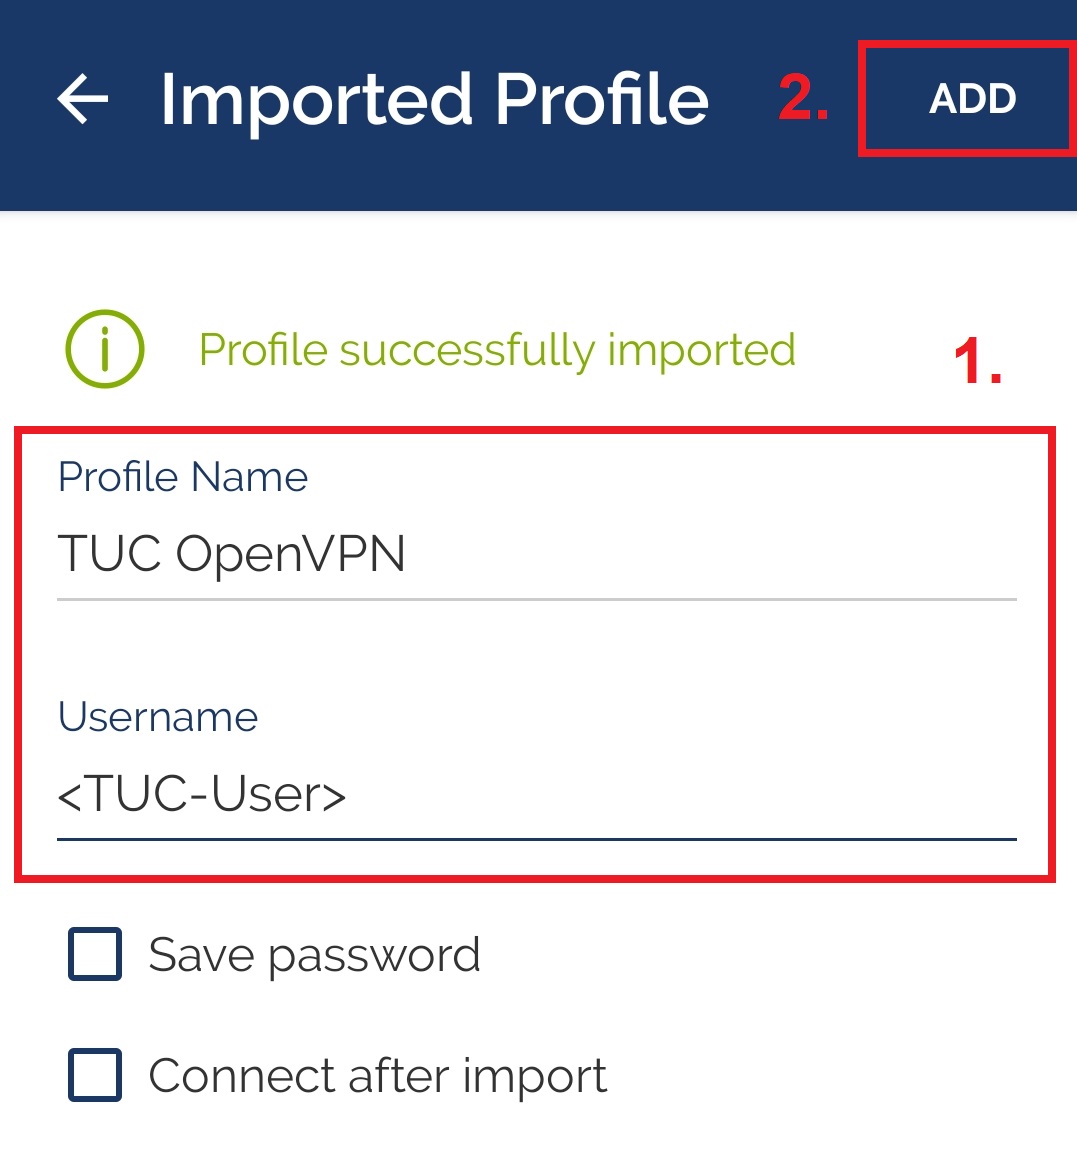Focus the Profile Name field with TUC OpenVPN
This screenshot has width=1077, height=1173.
click(x=537, y=554)
